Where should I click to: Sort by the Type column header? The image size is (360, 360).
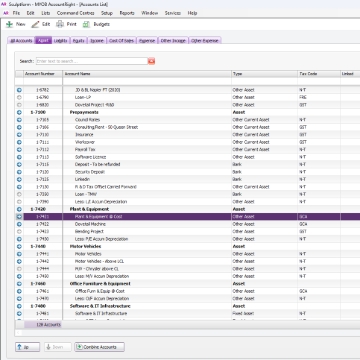pyautogui.click(x=264, y=74)
